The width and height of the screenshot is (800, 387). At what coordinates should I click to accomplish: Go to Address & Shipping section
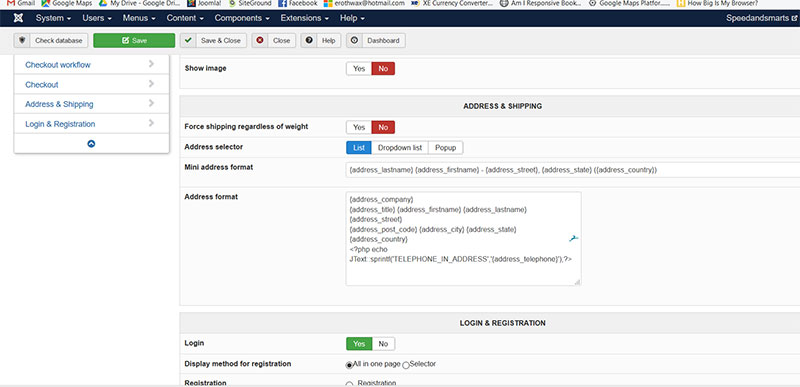tap(59, 104)
